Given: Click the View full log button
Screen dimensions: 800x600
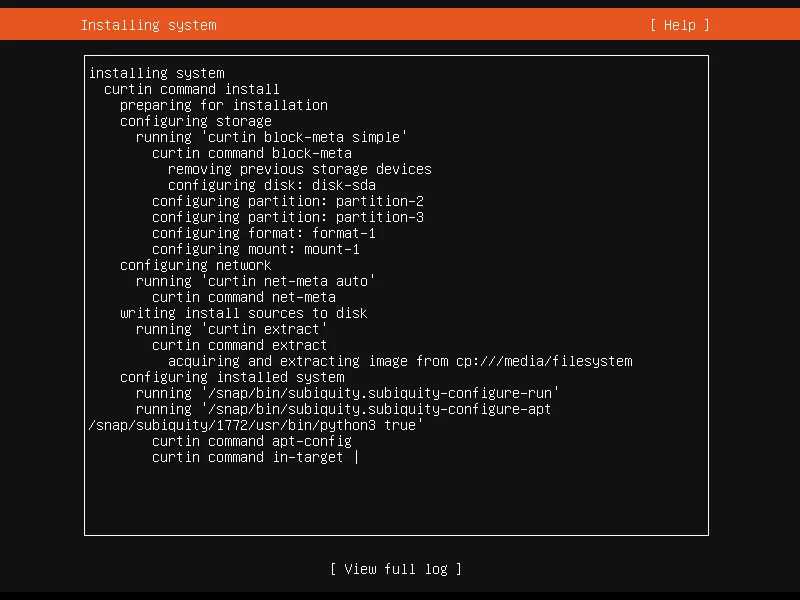Looking at the screenshot, I should pos(396,569).
